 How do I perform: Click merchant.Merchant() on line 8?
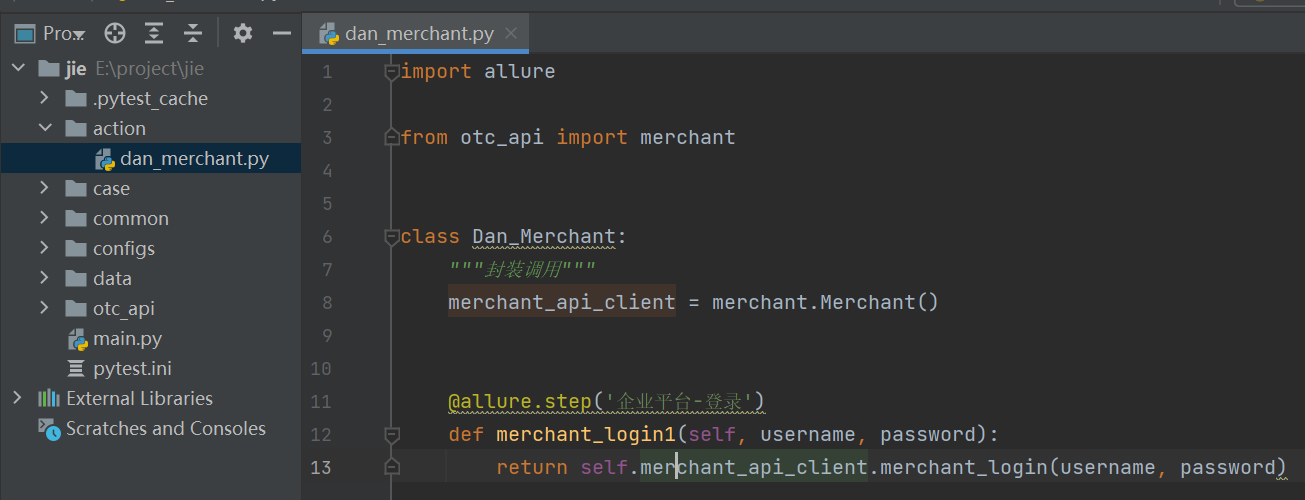[x=825, y=302]
